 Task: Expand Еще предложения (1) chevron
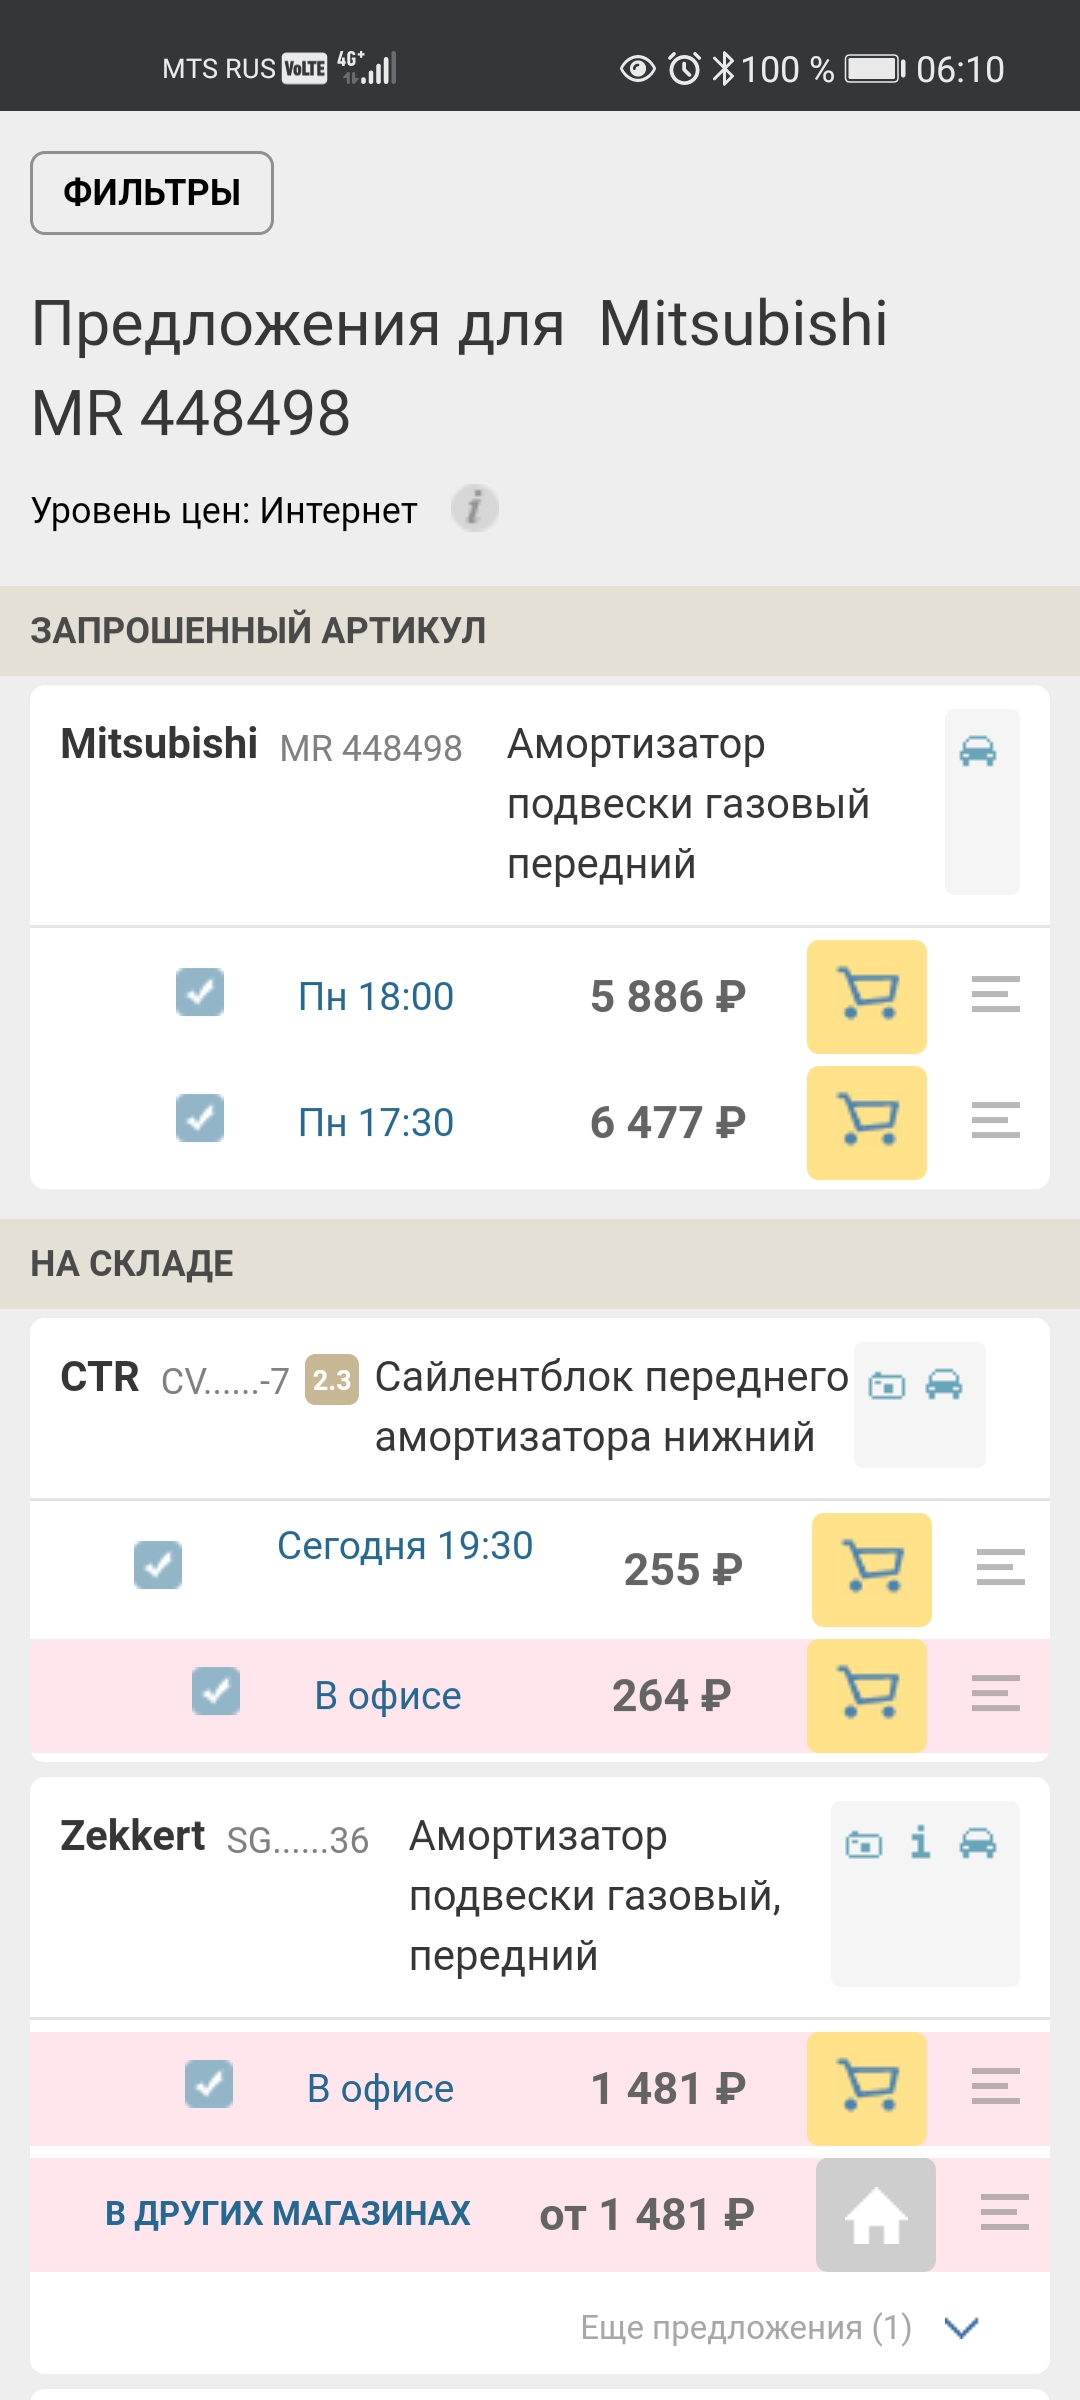961,2328
